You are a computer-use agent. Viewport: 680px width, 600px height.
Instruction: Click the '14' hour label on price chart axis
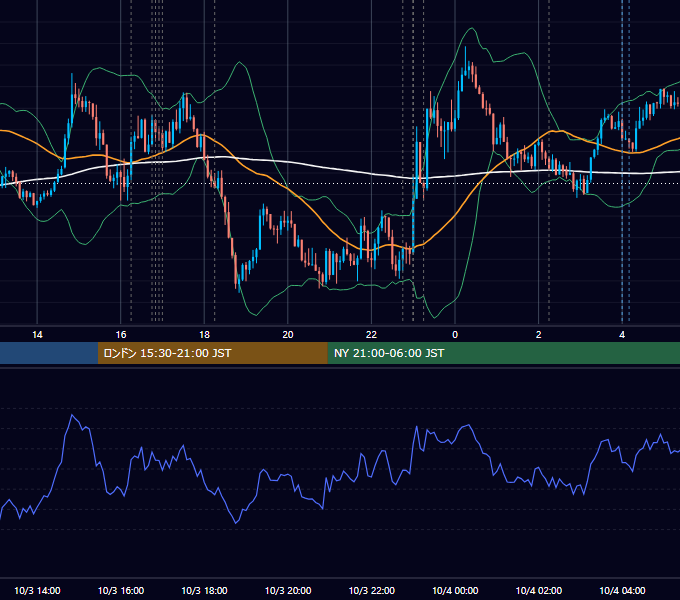[x=37, y=335]
